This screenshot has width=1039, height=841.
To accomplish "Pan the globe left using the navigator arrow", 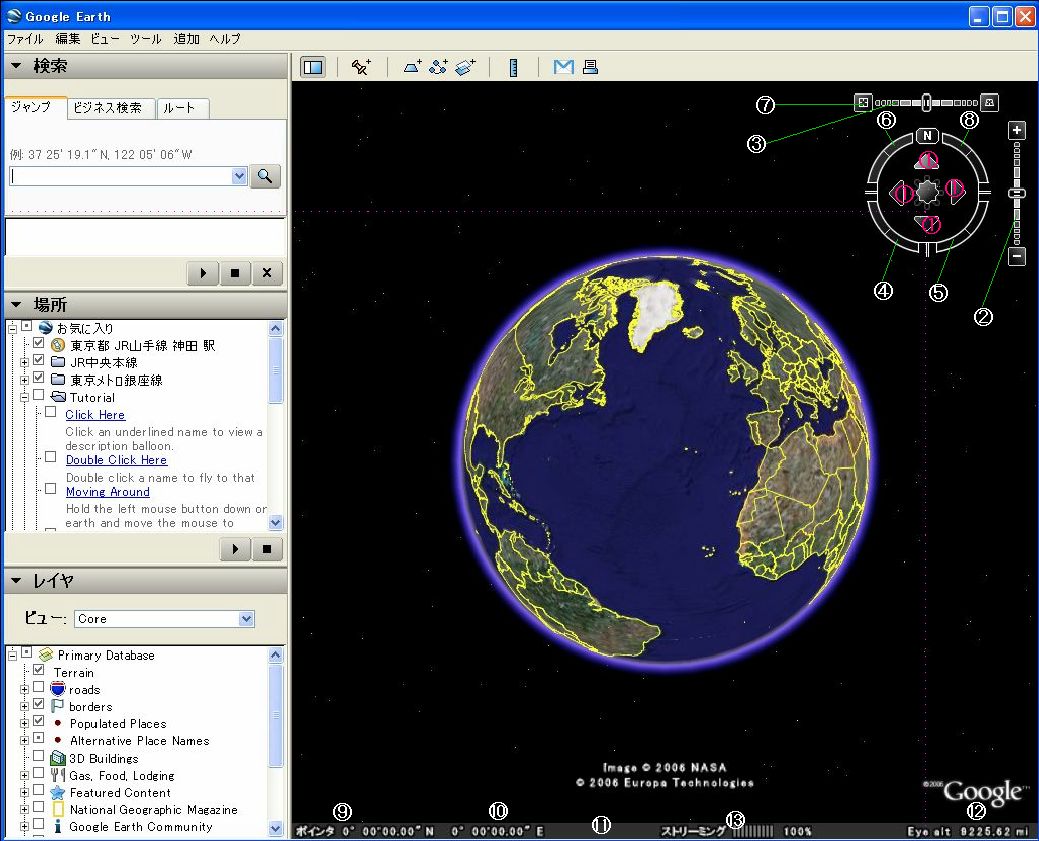I will coord(900,192).
